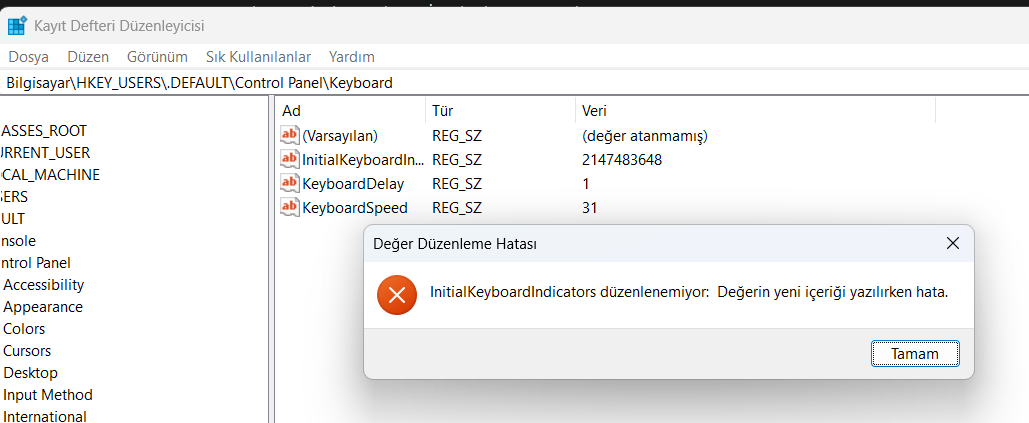Select the Appearance tree key
This screenshot has width=1029, height=423.
(x=43, y=307)
